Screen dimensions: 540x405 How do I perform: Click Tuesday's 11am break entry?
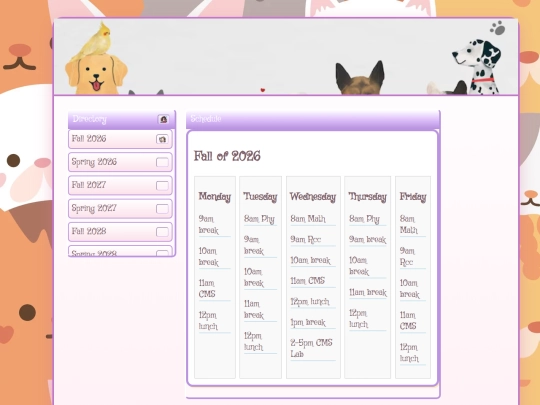[x=260, y=310]
